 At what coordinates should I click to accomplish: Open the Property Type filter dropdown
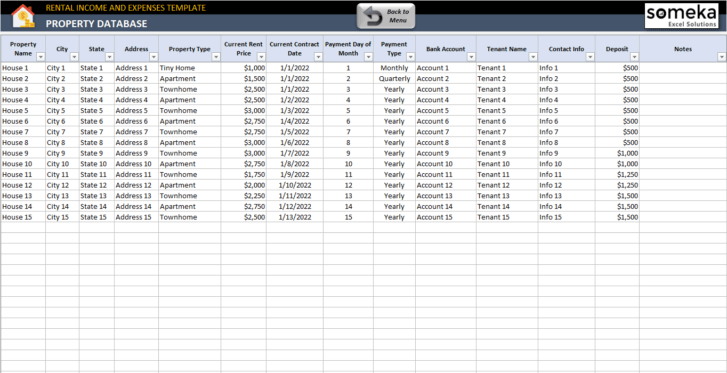pyautogui.click(x=216, y=57)
